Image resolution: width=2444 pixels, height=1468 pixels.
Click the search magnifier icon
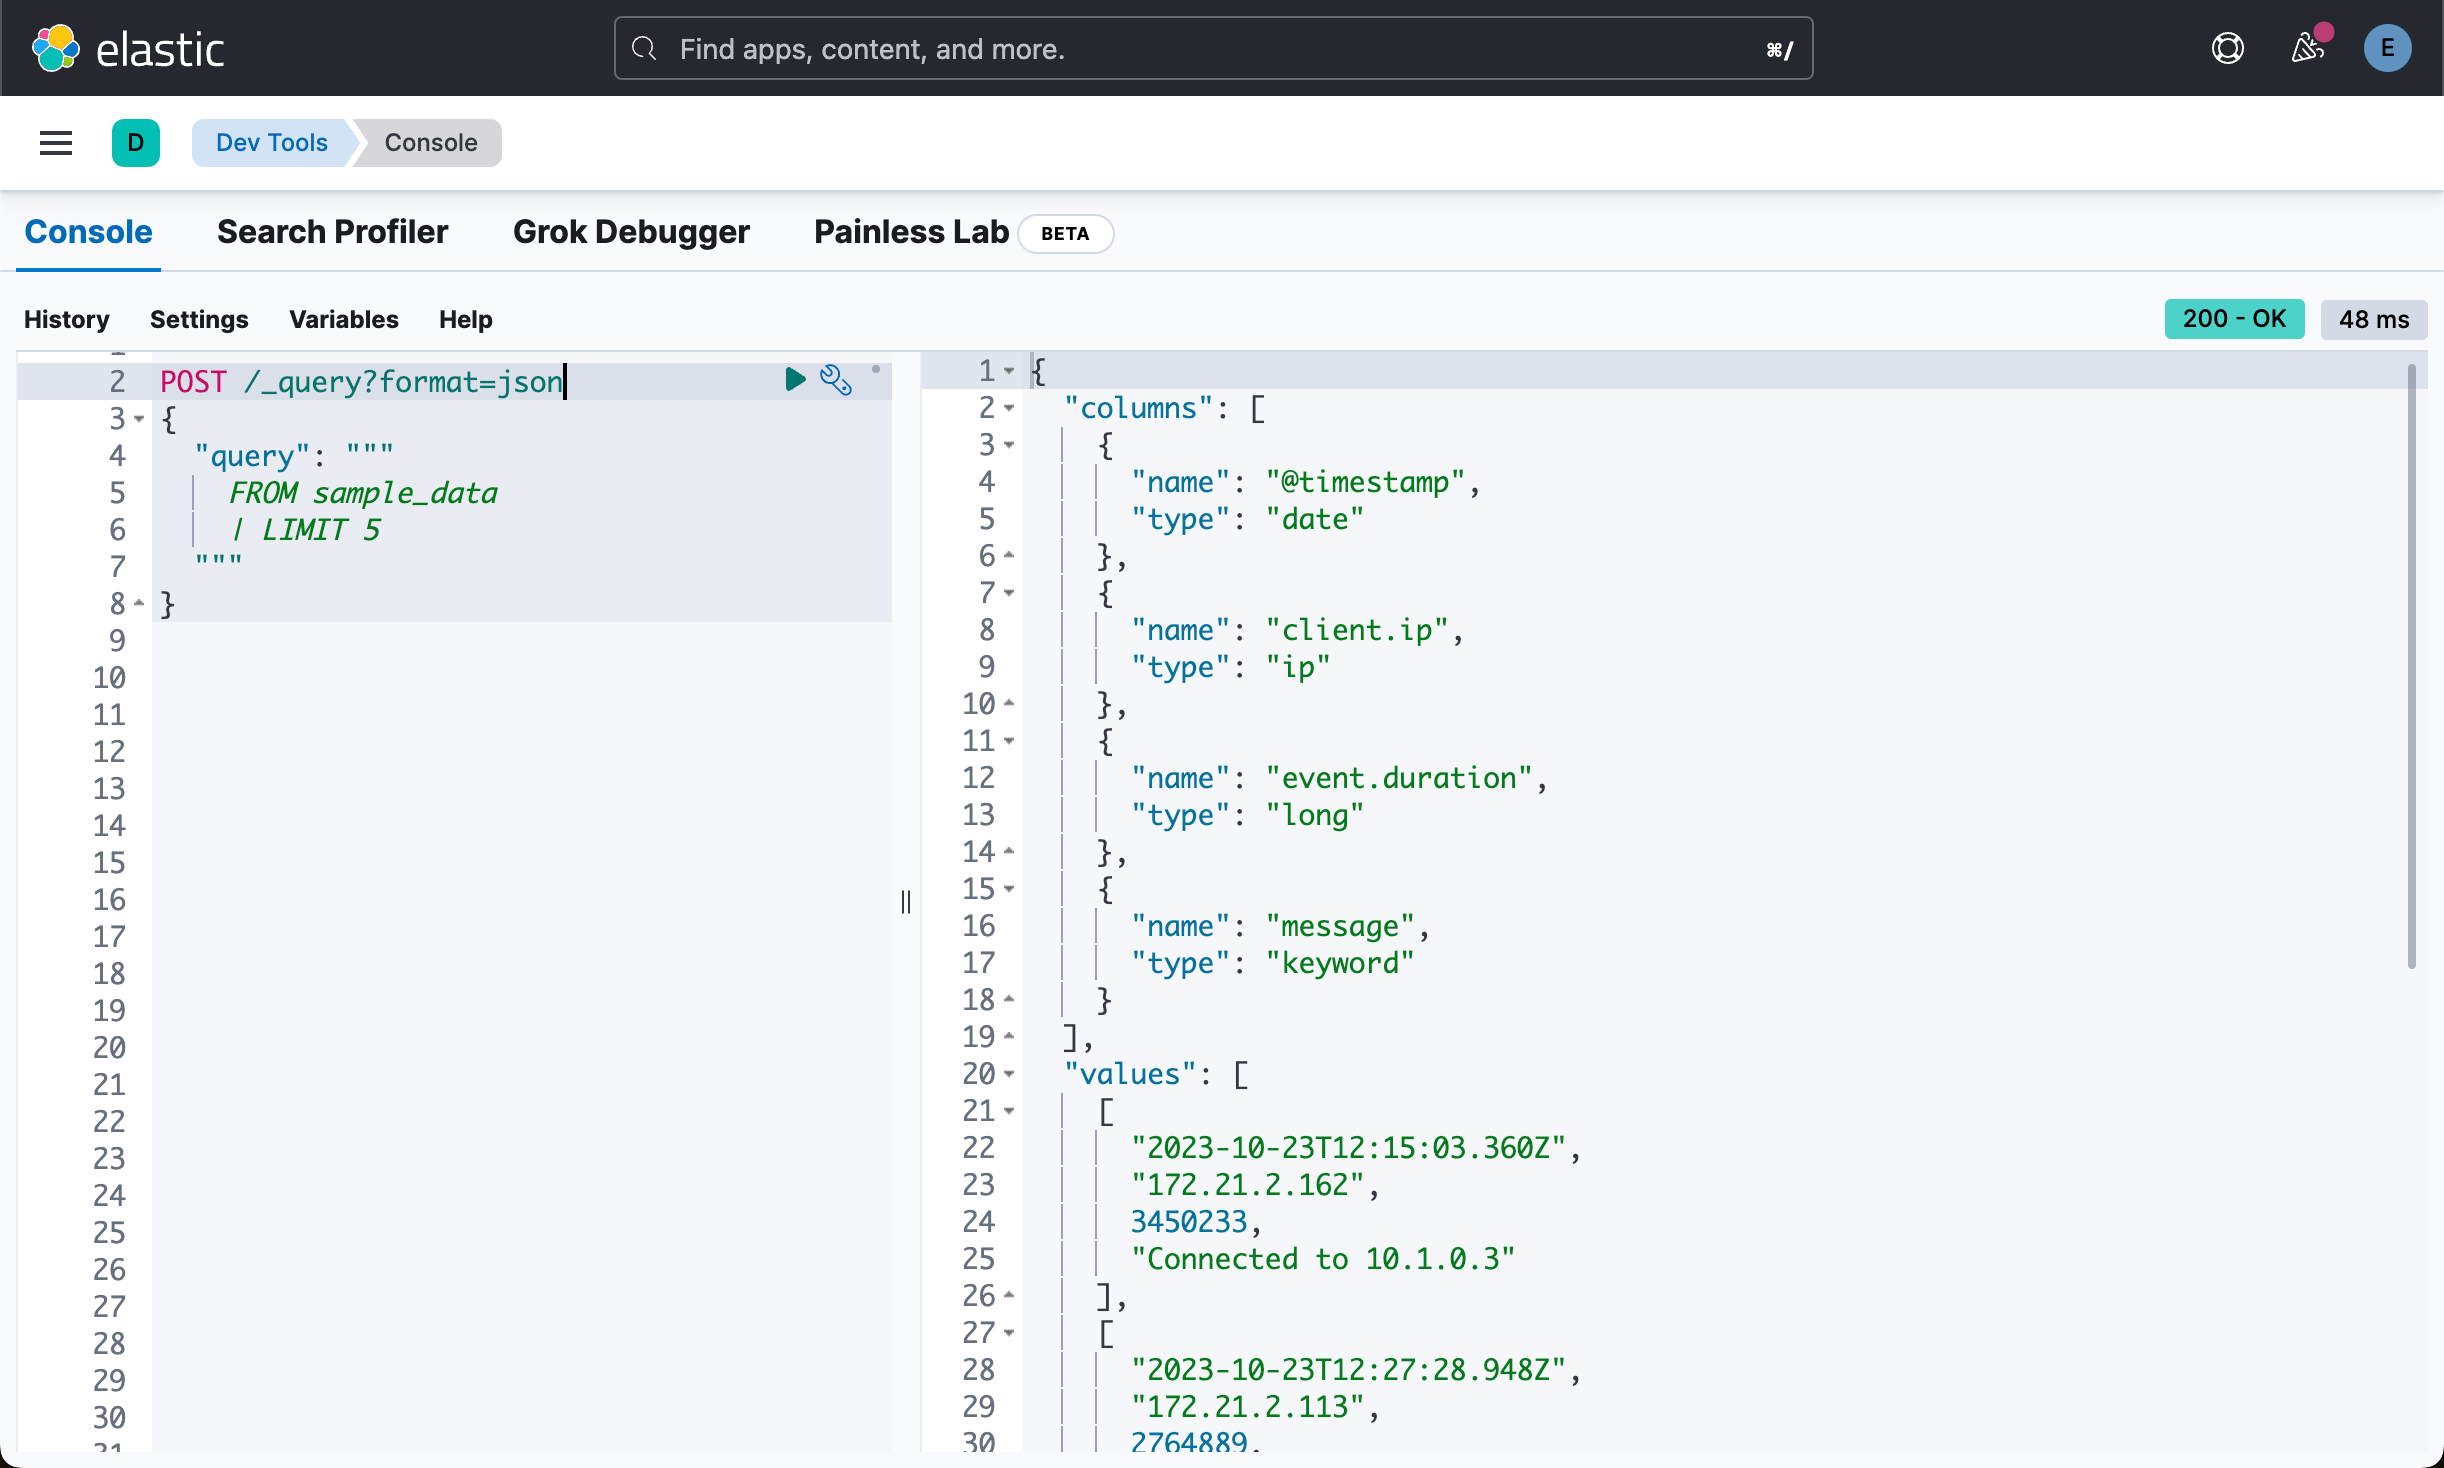[x=644, y=48]
